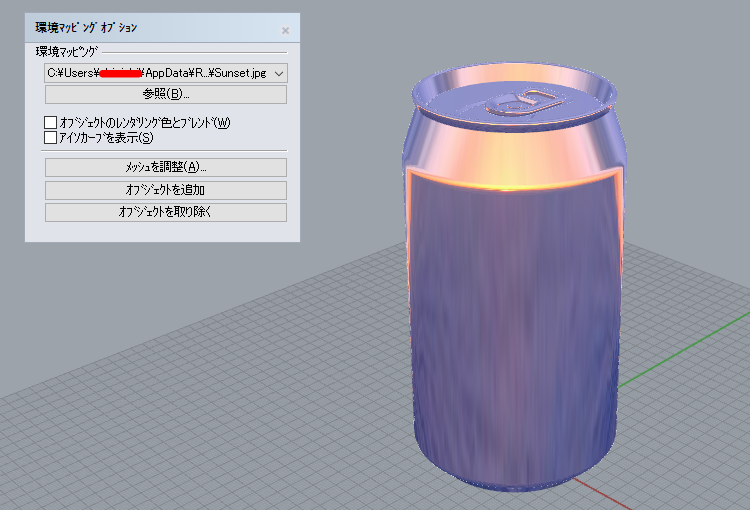The height and width of the screenshot is (510, 750).
Task: Enable オブジェクトのレンダリング色とブレンド checkbox
Action: click(51, 122)
